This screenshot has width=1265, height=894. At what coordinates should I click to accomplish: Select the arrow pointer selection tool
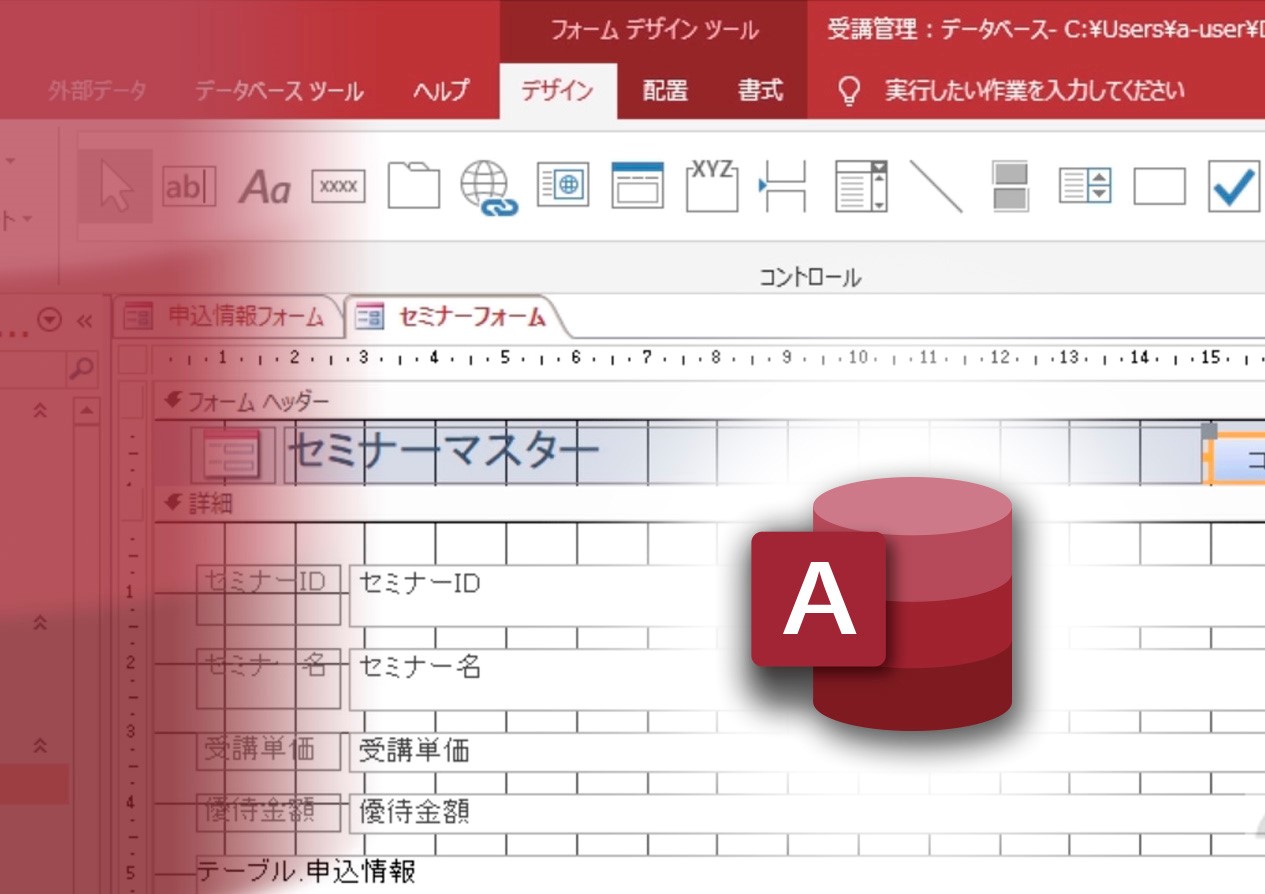pos(115,187)
